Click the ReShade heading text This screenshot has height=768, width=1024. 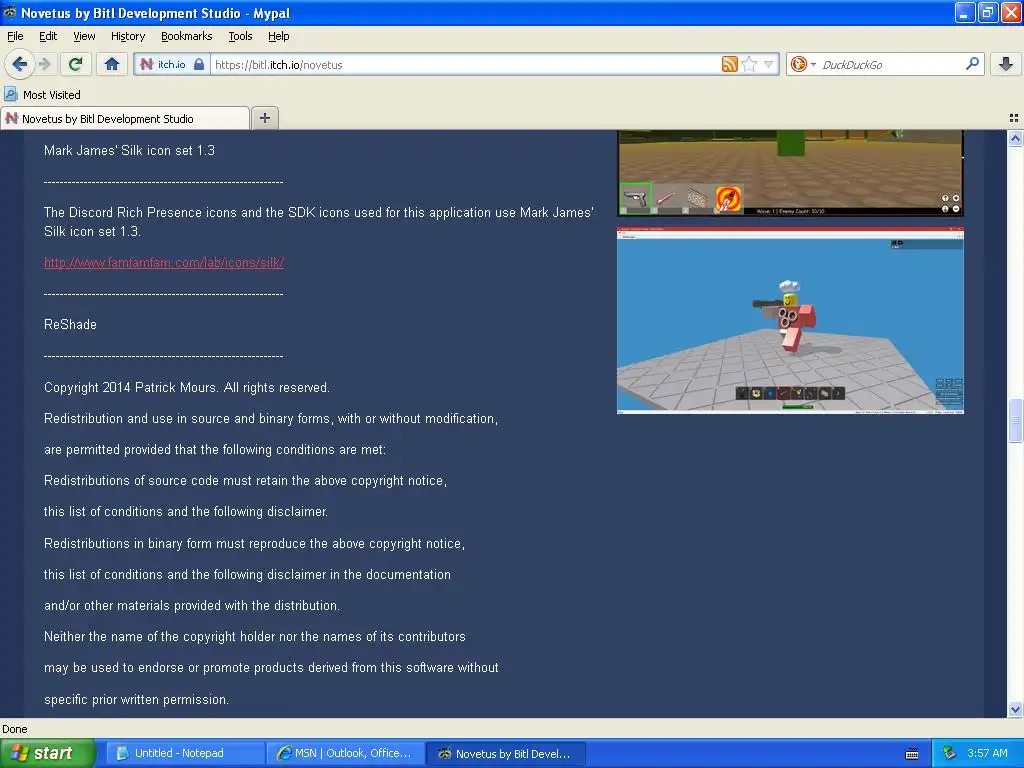[x=70, y=325]
